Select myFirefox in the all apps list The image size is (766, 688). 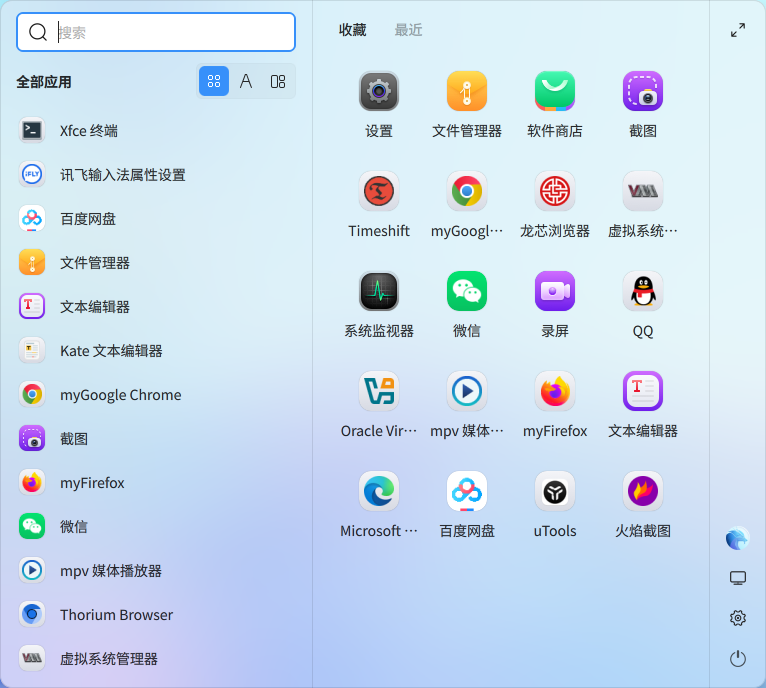[156, 482]
